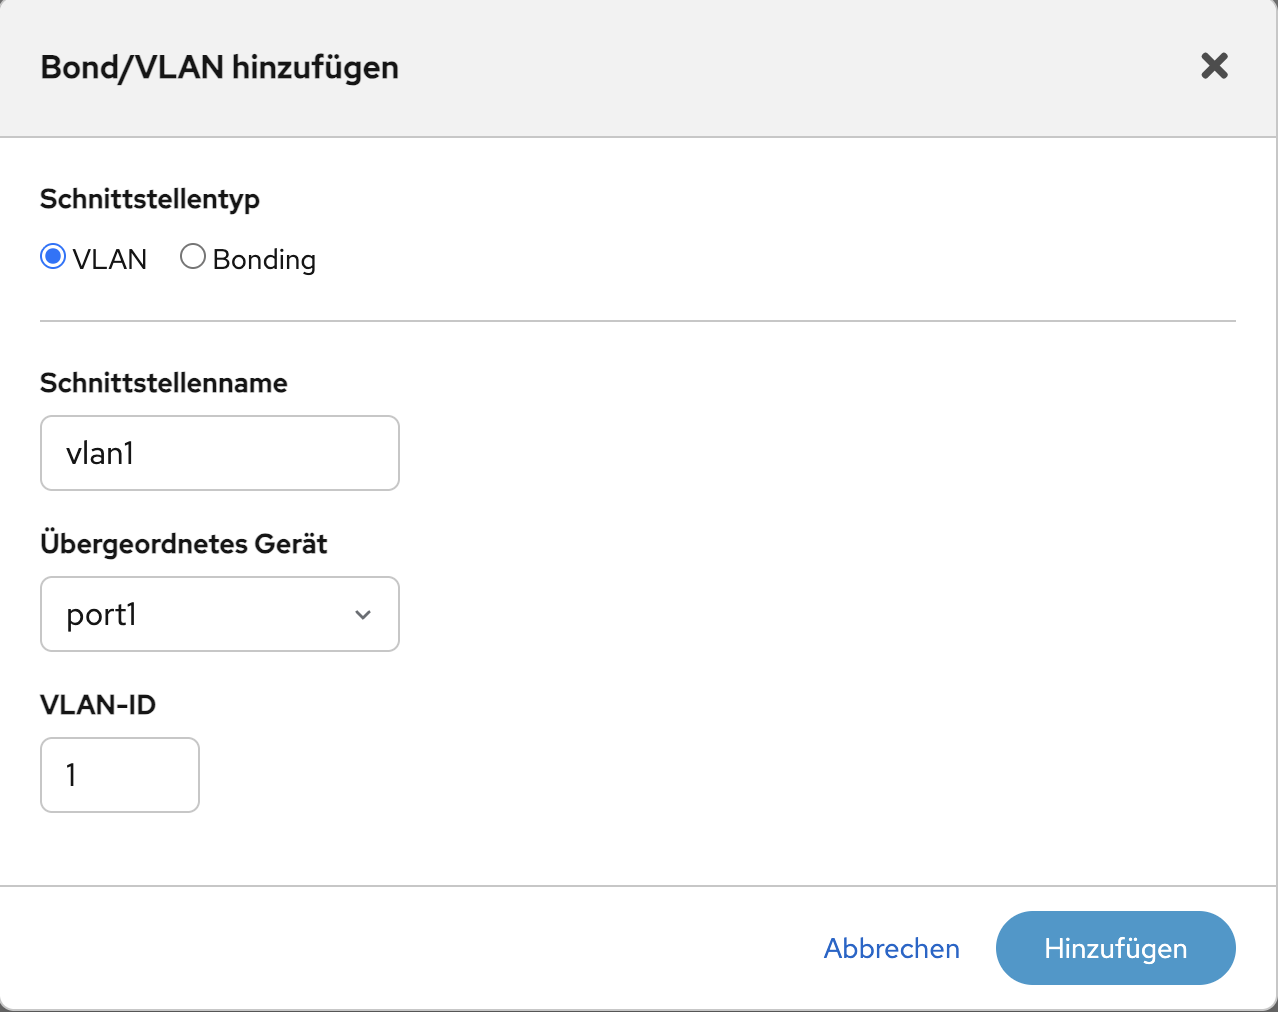Click the VLAN-ID input field
Image resolution: width=1278 pixels, height=1012 pixels.
click(120, 775)
